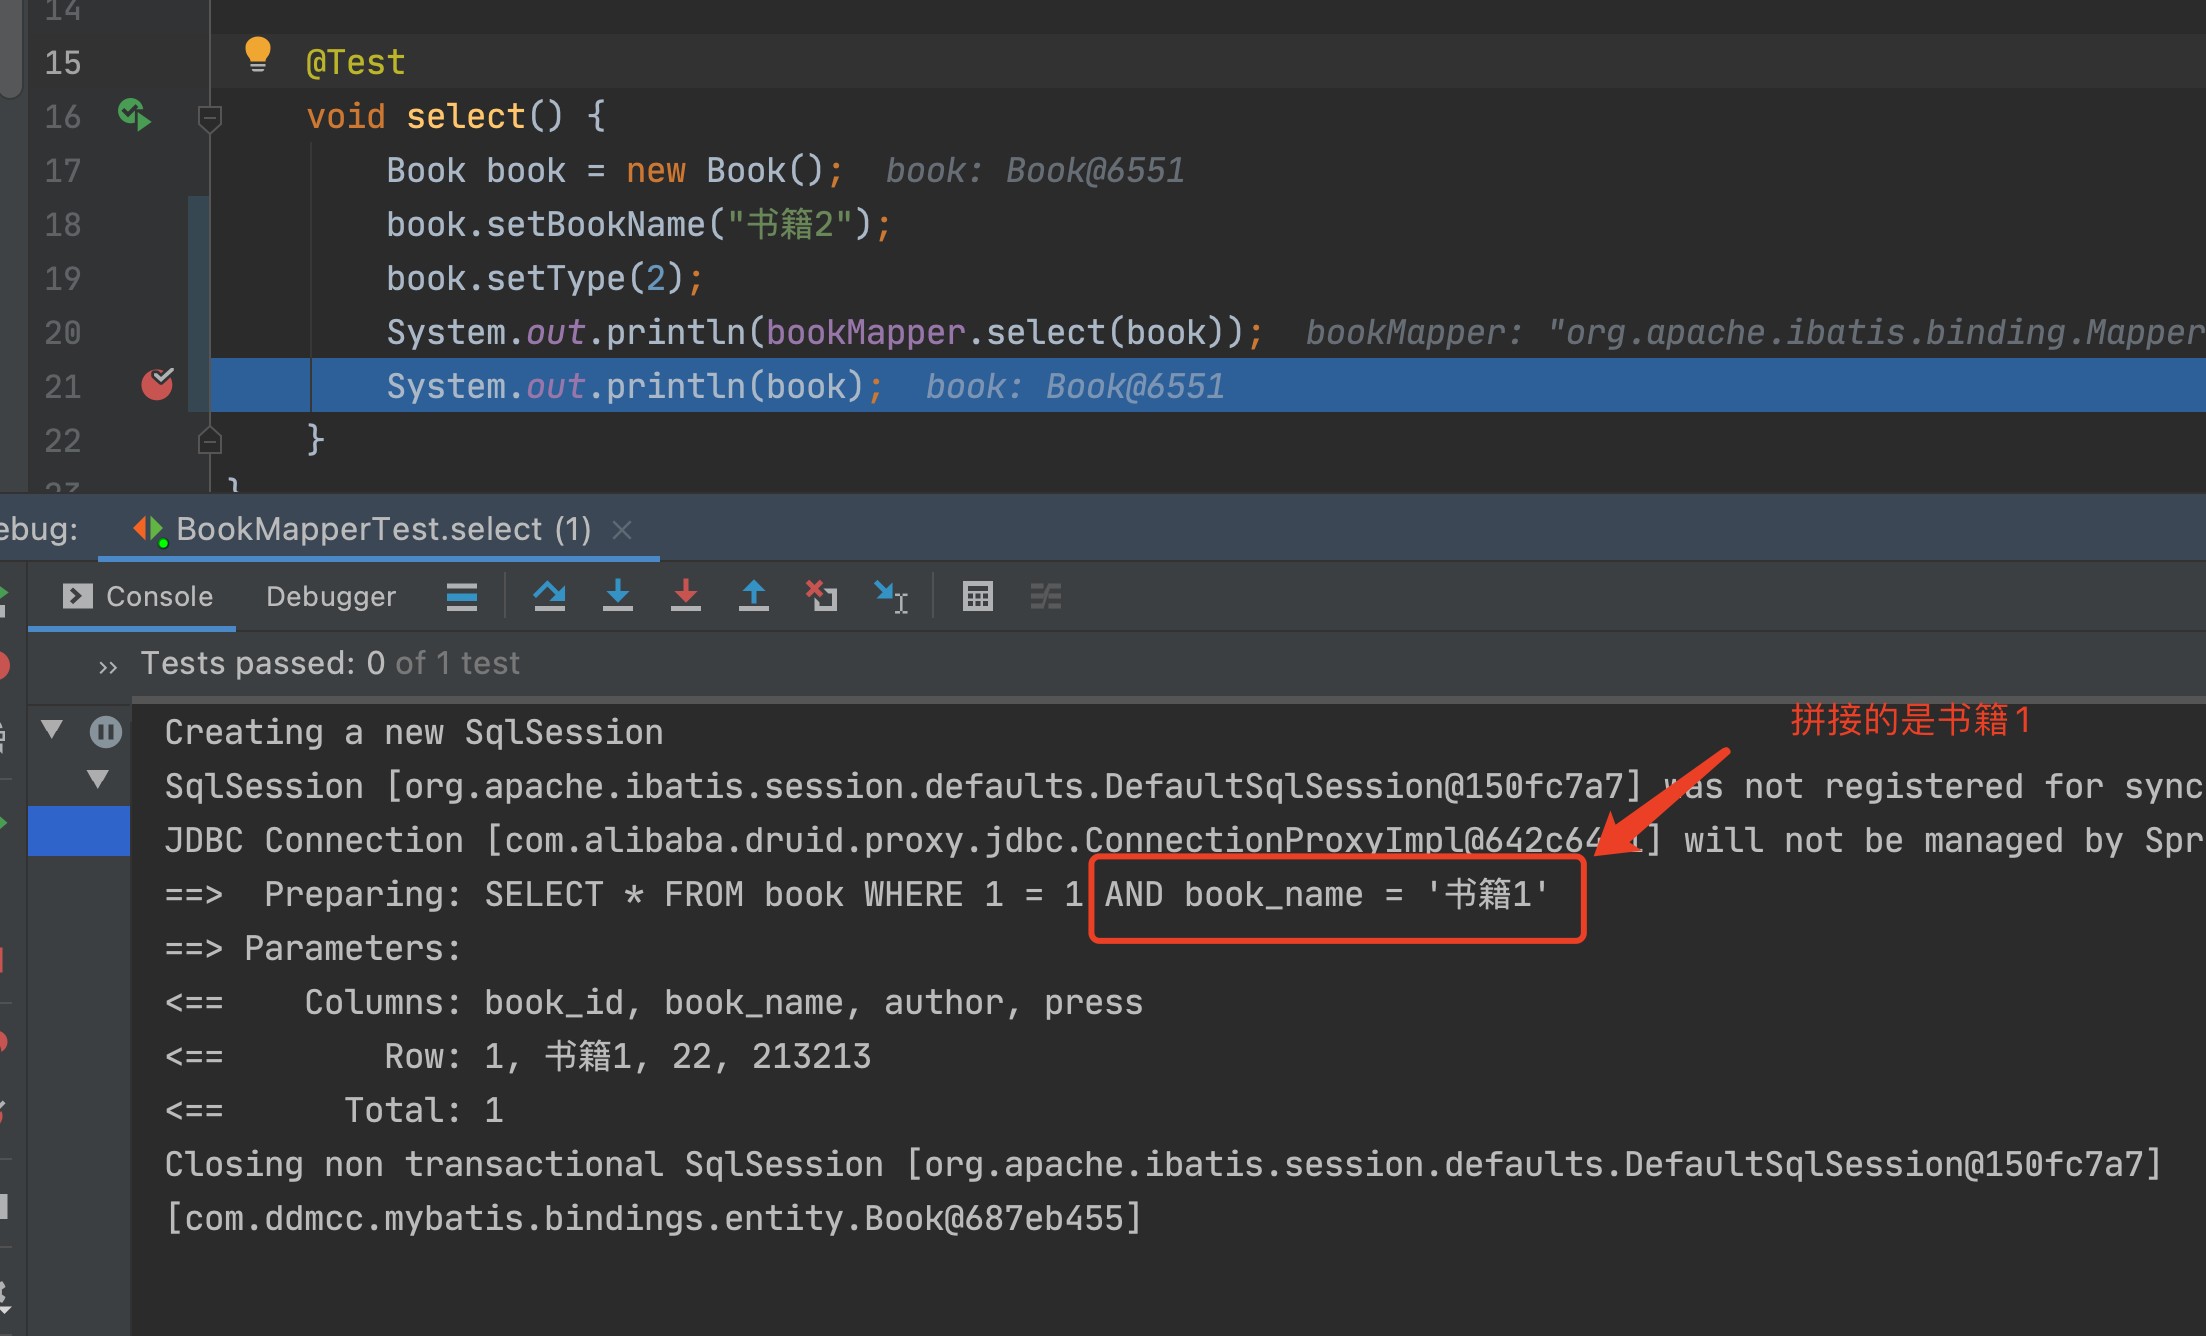Click the Step Out icon
Image resolution: width=2206 pixels, height=1336 pixels.
pos(754,596)
